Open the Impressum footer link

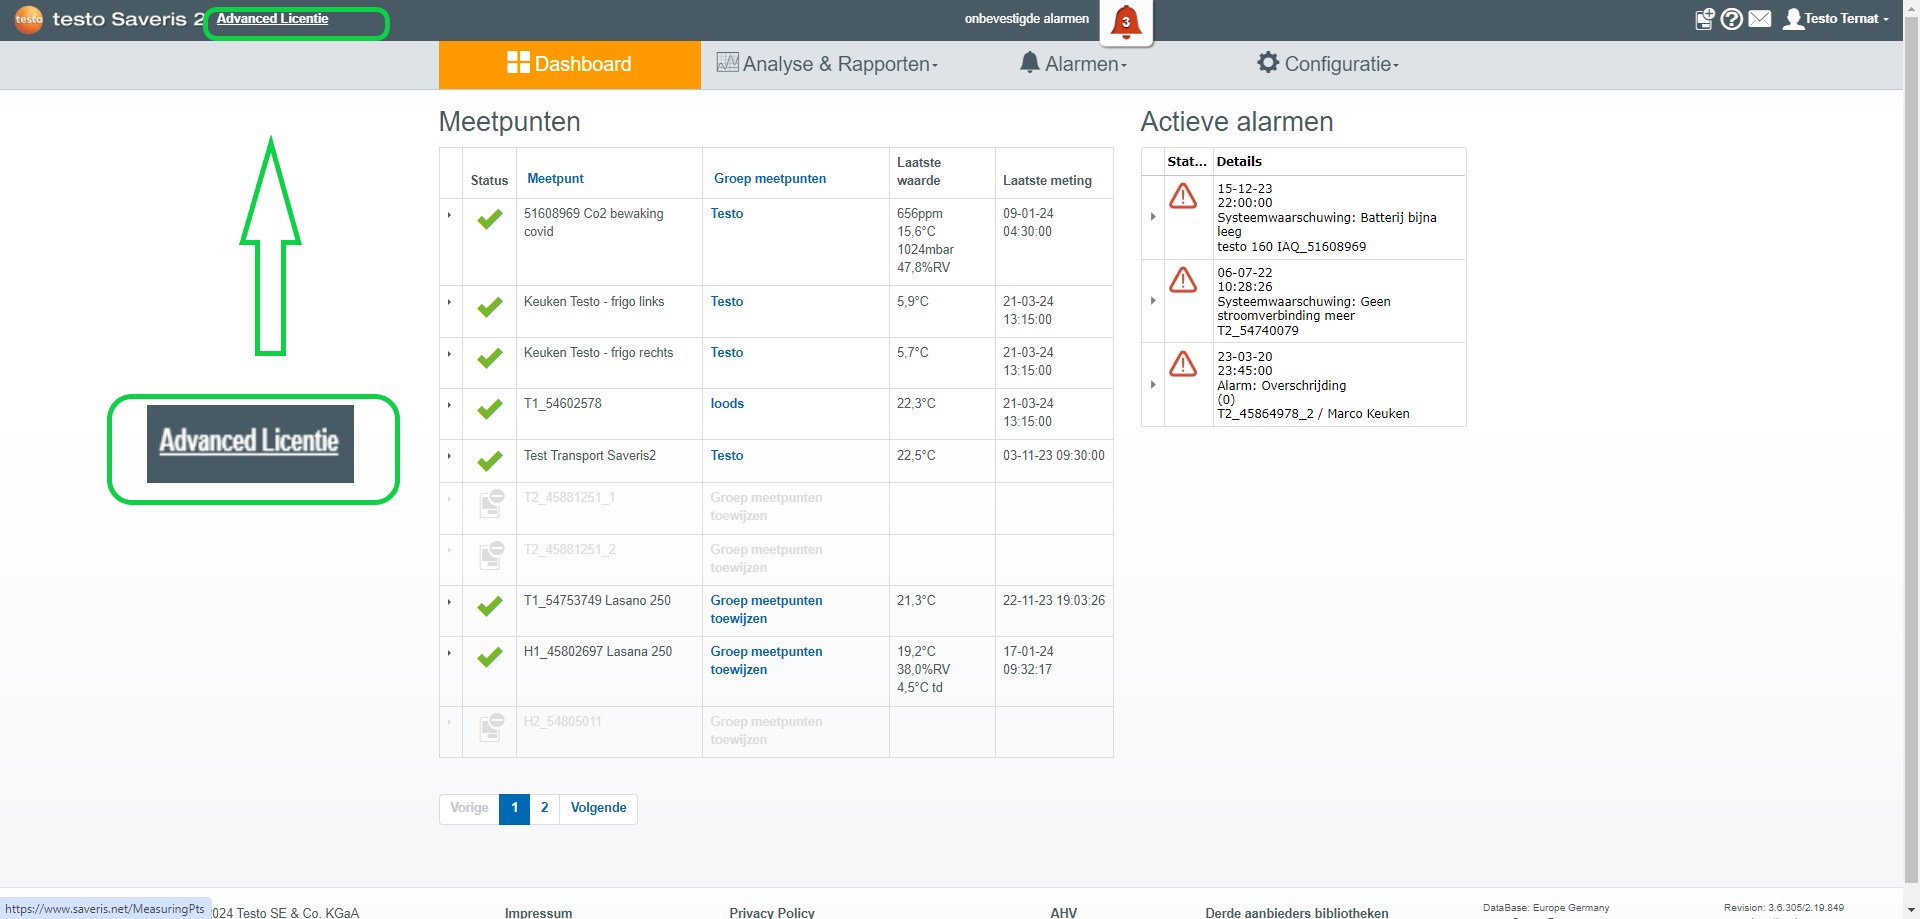pyautogui.click(x=538, y=912)
